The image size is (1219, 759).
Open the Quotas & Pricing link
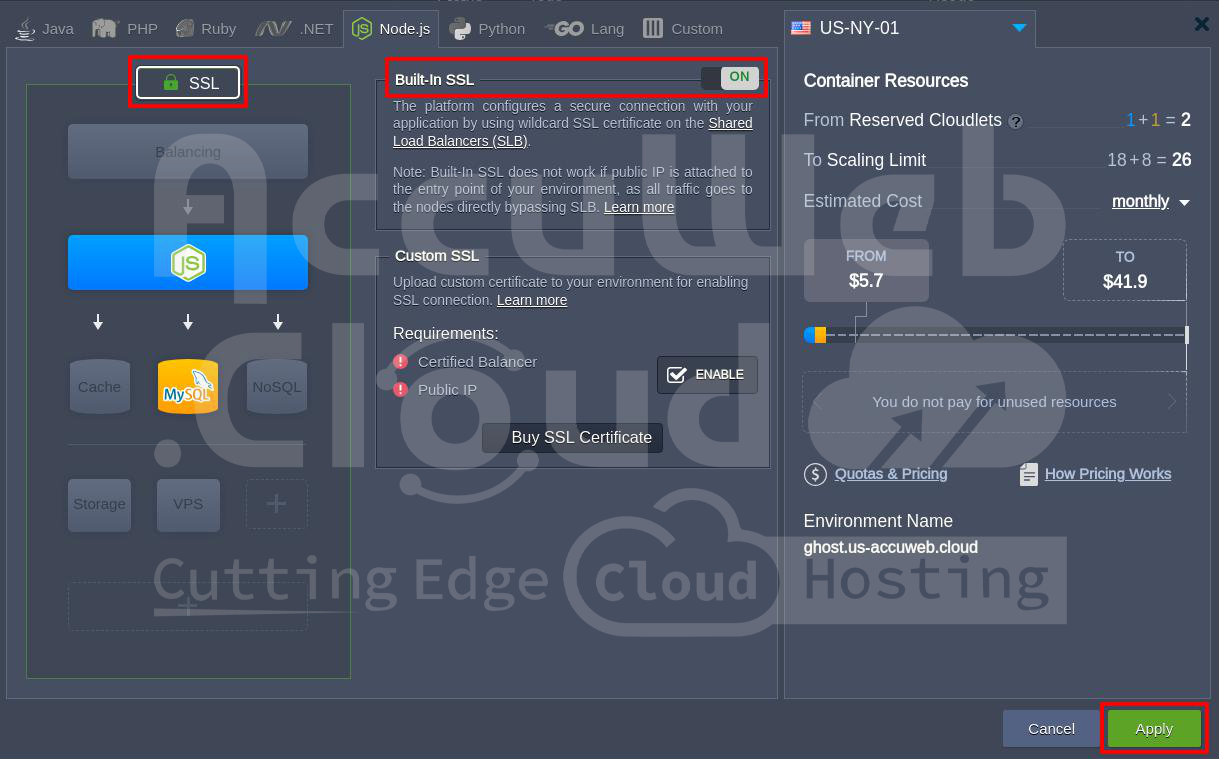(x=890, y=474)
